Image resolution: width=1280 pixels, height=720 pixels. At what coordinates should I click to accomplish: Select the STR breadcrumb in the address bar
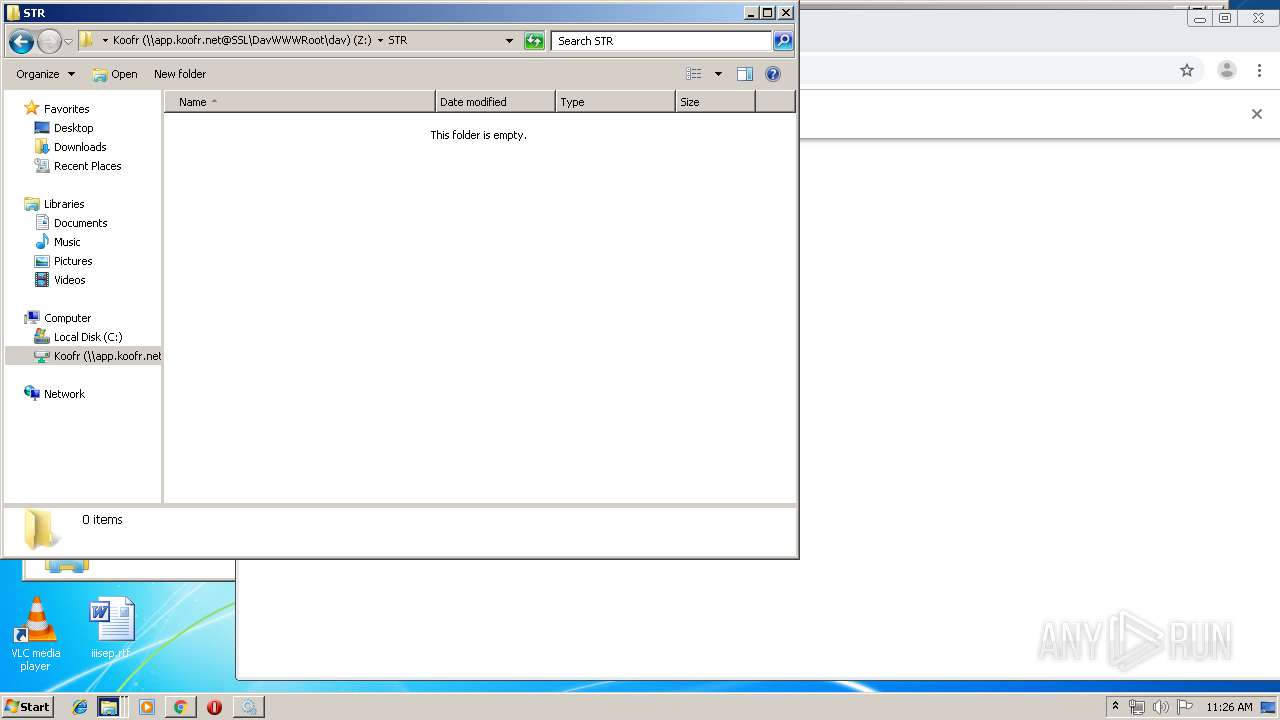(398, 41)
